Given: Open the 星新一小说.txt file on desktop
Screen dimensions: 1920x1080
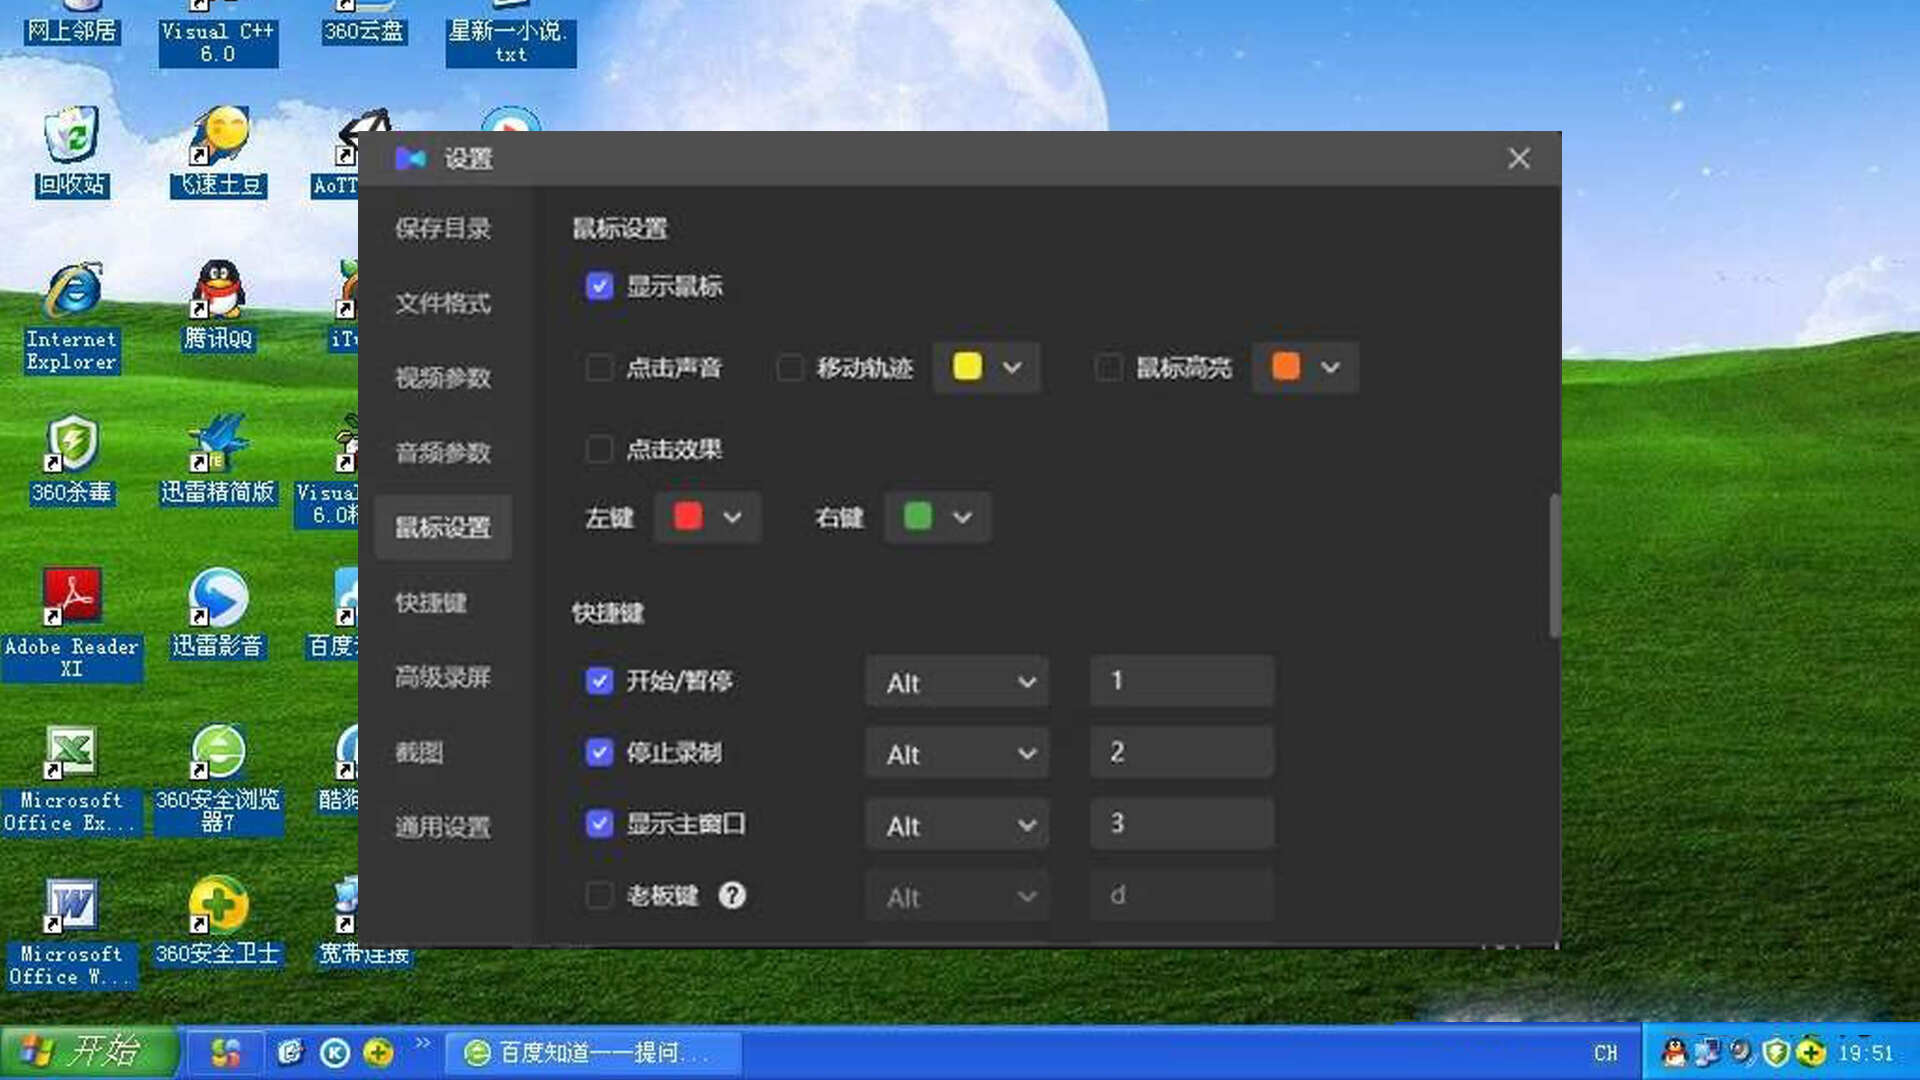Looking at the screenshot, I should (510, 34).
